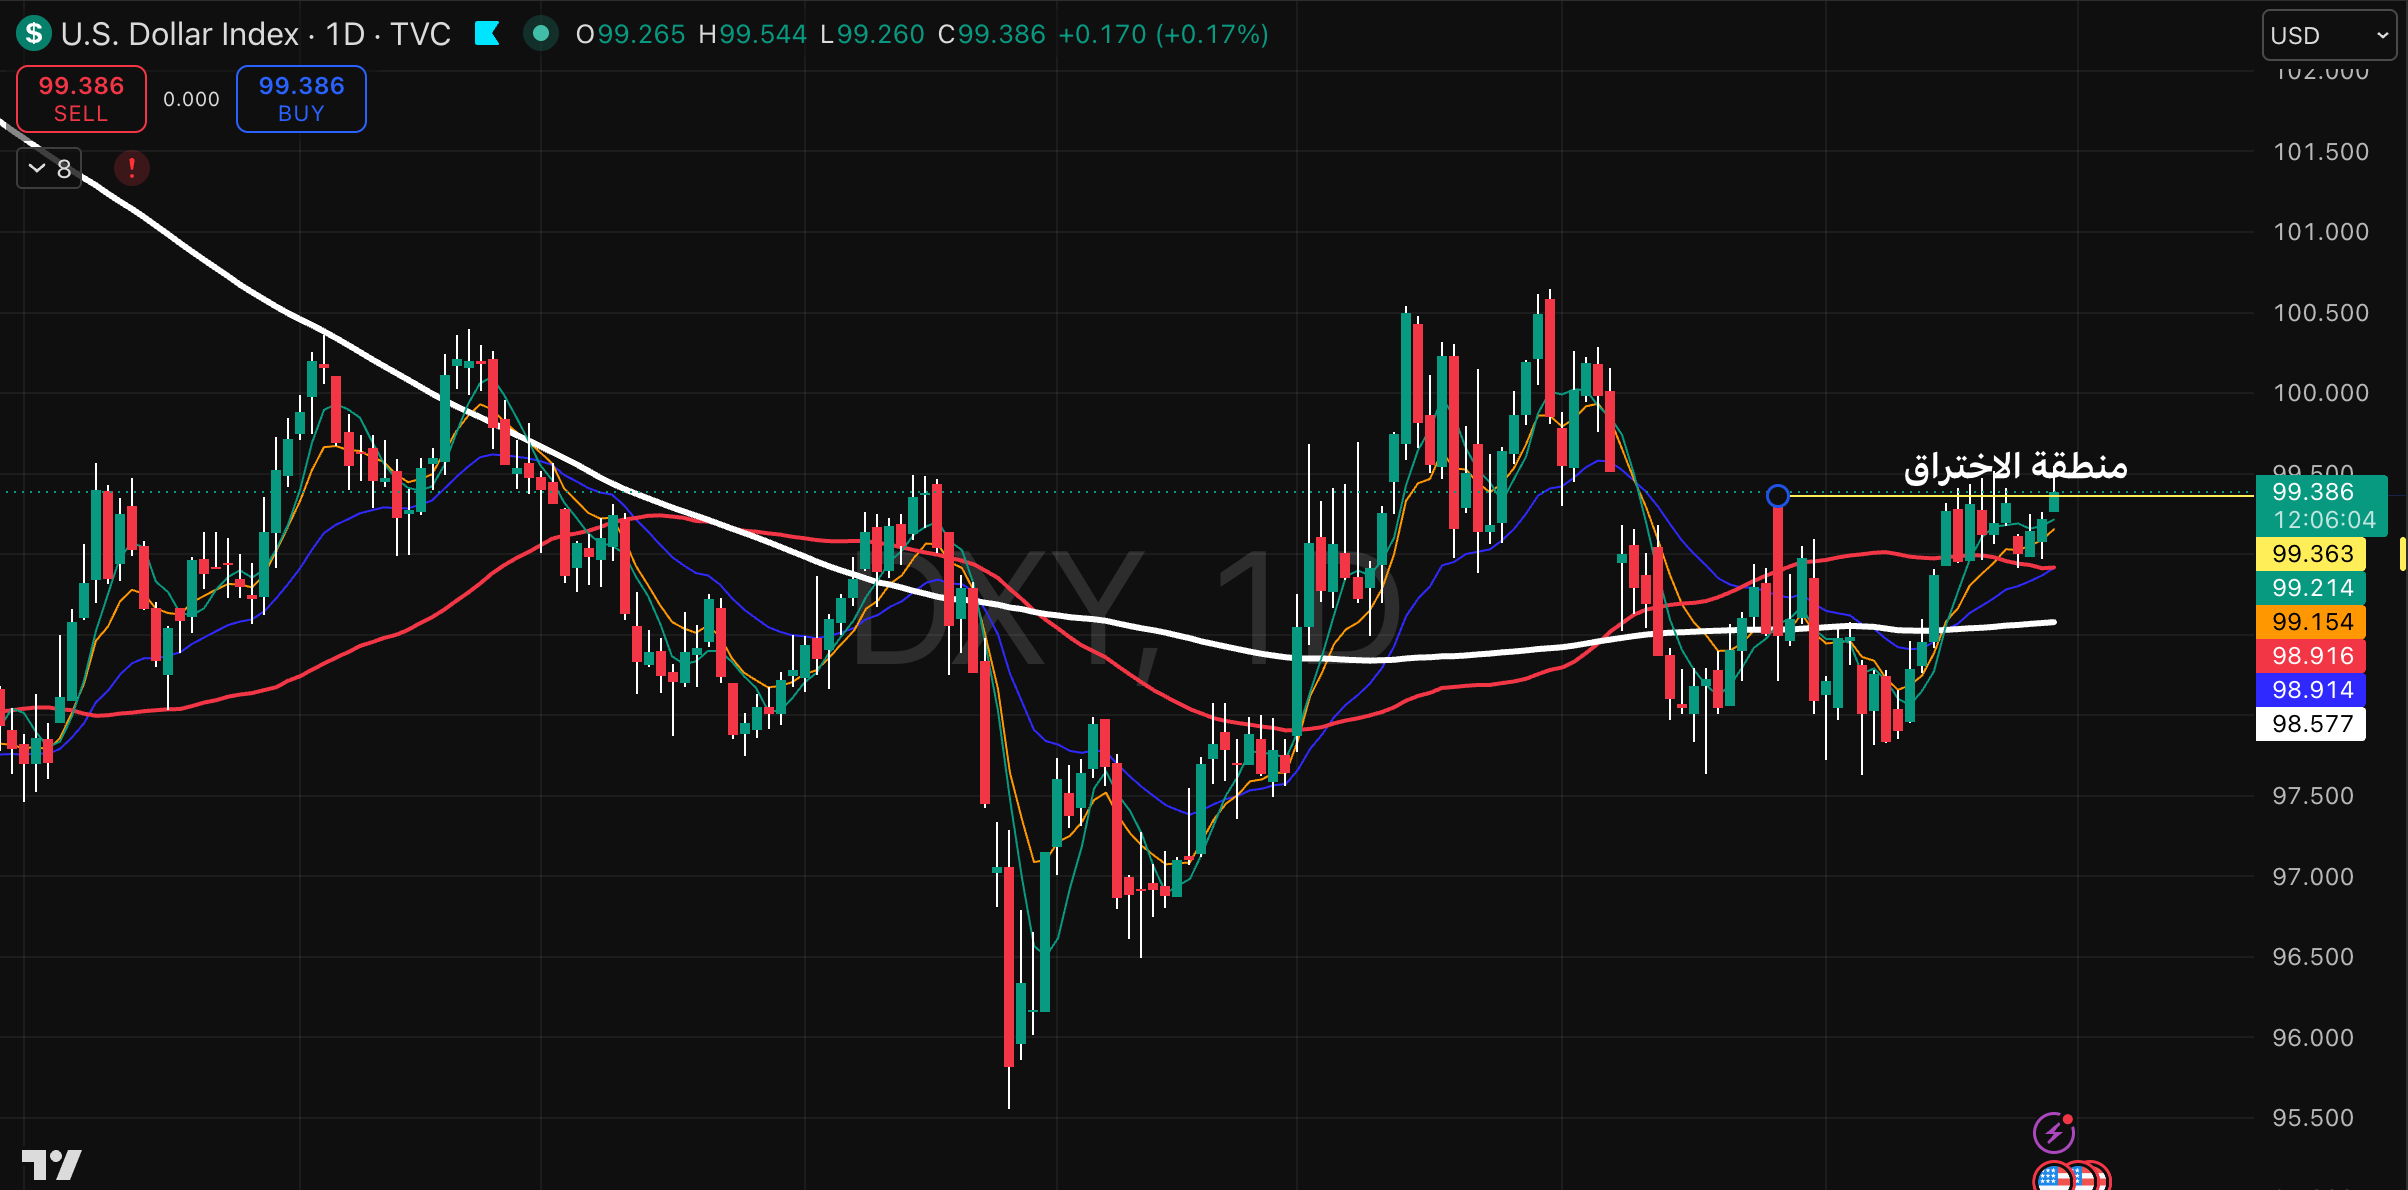Screen dimensions: 2408x1190
Task: Click the TradingView logo
Action: click(x=52, y=1165)
